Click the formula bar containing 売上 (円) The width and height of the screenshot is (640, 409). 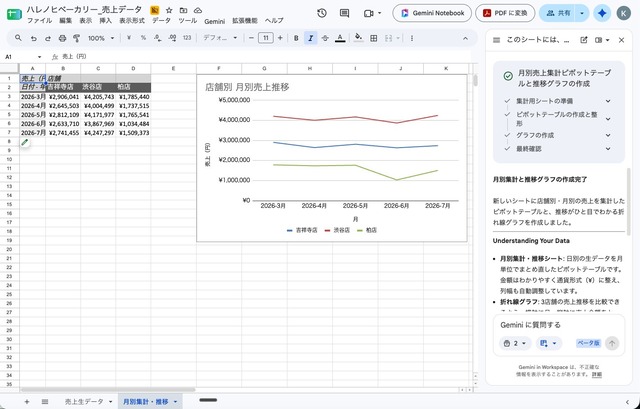261,57
